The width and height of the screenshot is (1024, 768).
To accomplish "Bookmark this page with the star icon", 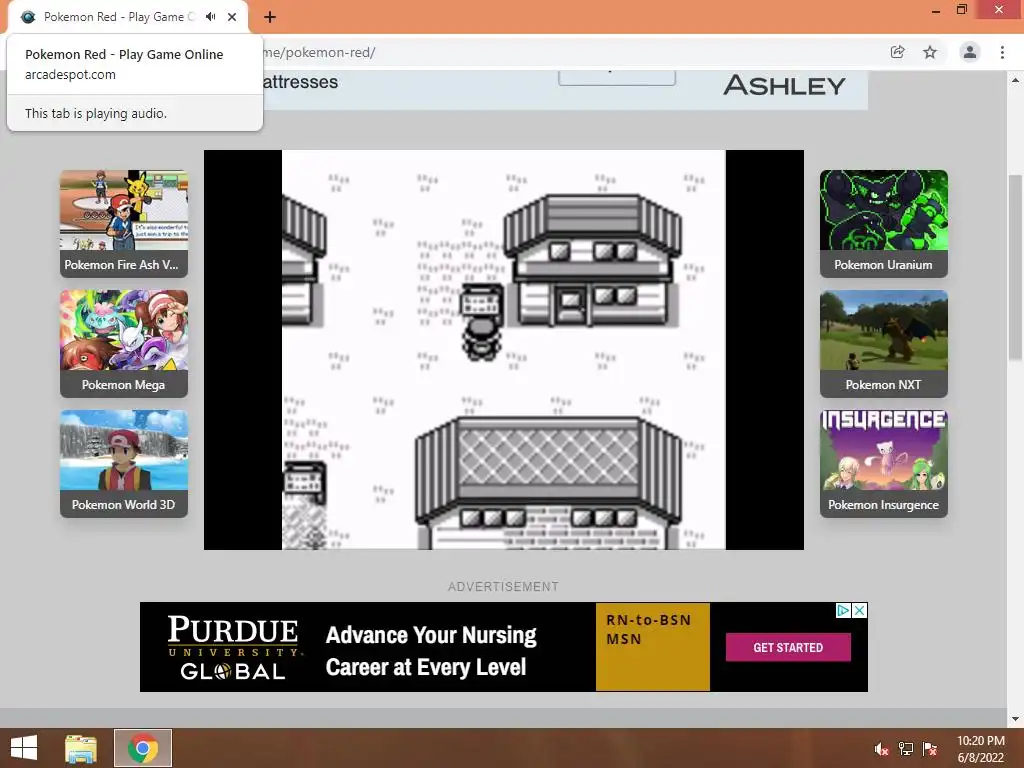I will pyautogui.click(x=930, y=52).
